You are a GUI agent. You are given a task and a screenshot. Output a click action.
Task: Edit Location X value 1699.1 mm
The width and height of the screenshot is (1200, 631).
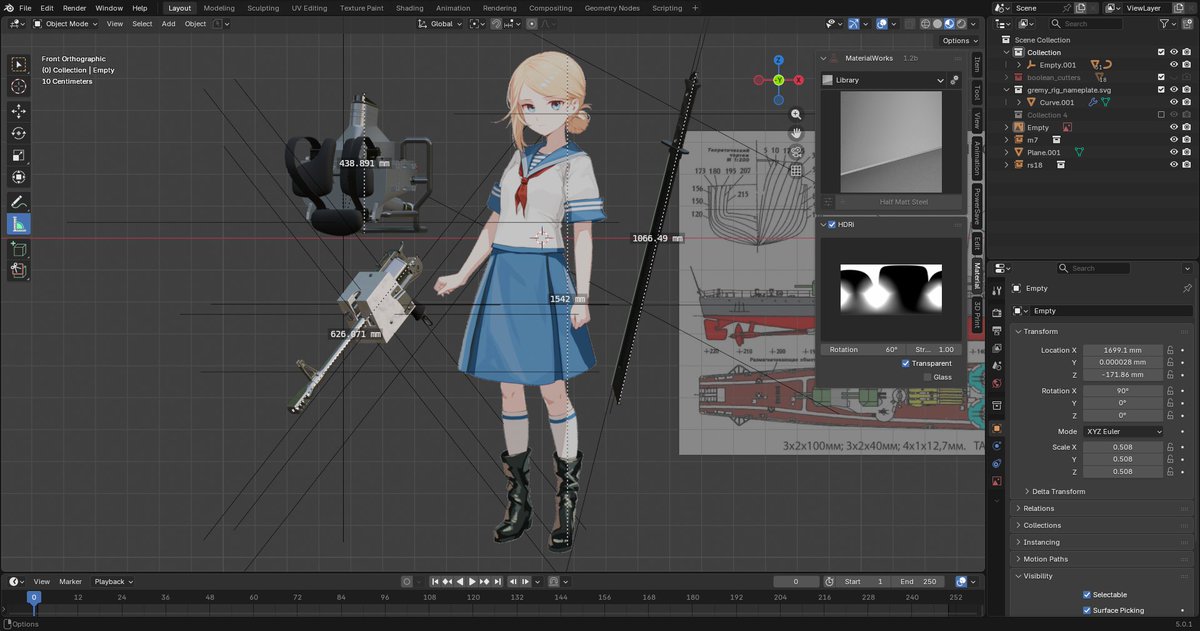point(1124,350)
